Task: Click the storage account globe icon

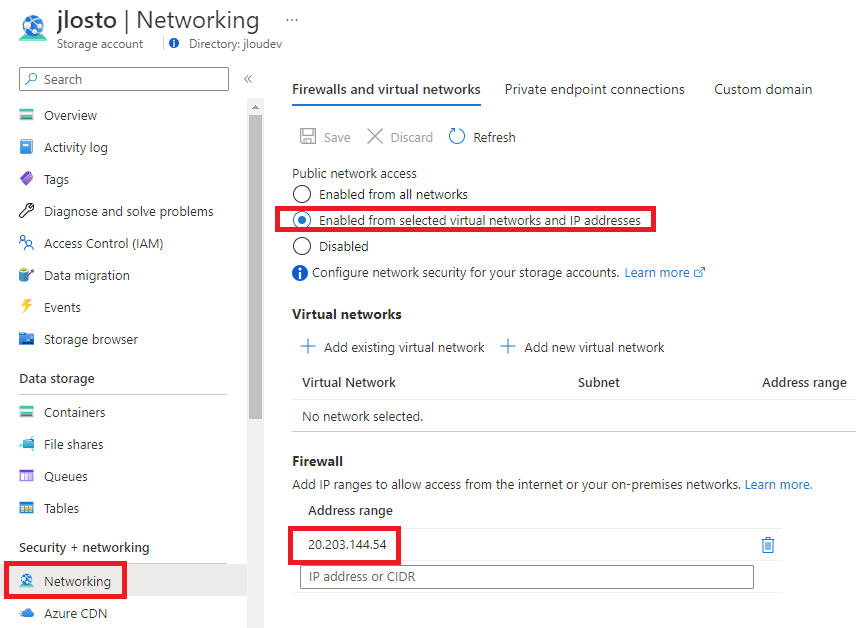Action: [33, 27]
